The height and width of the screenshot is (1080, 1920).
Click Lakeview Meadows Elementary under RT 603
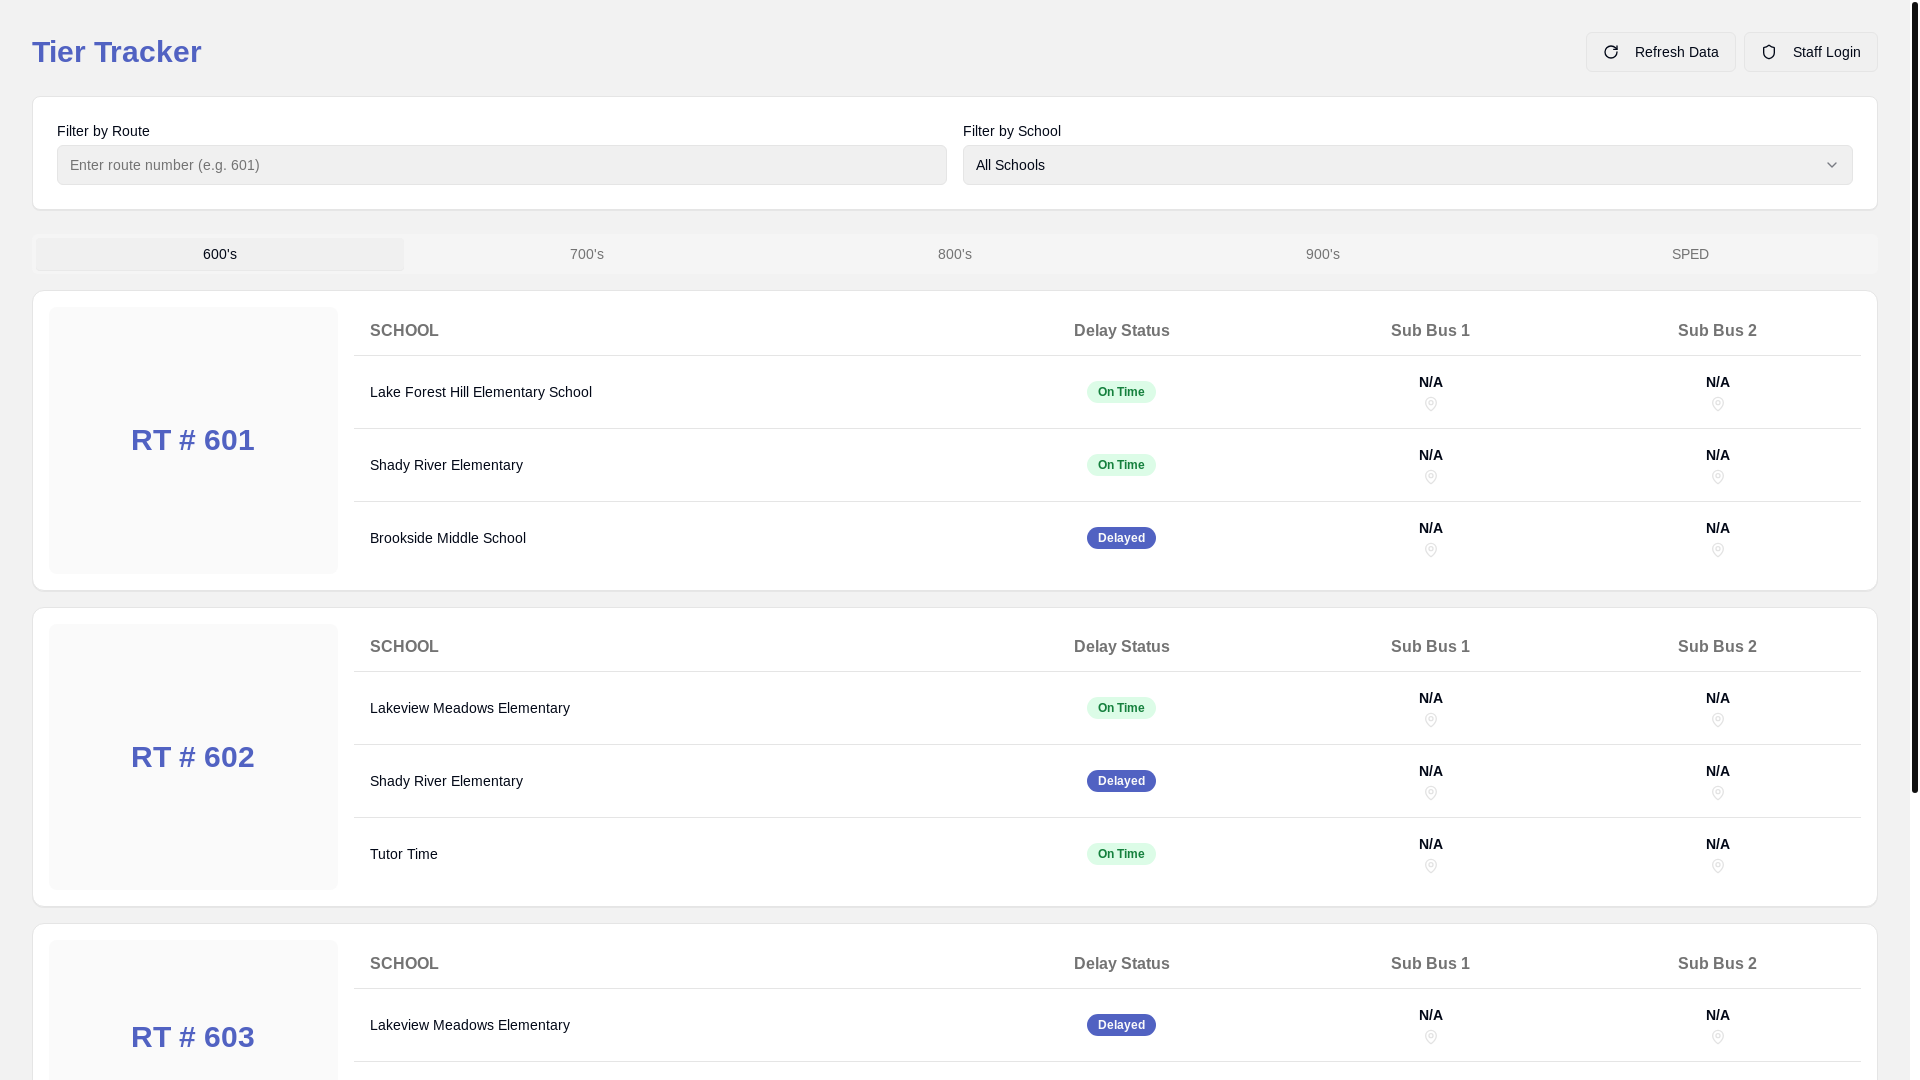click(470, 1025)
